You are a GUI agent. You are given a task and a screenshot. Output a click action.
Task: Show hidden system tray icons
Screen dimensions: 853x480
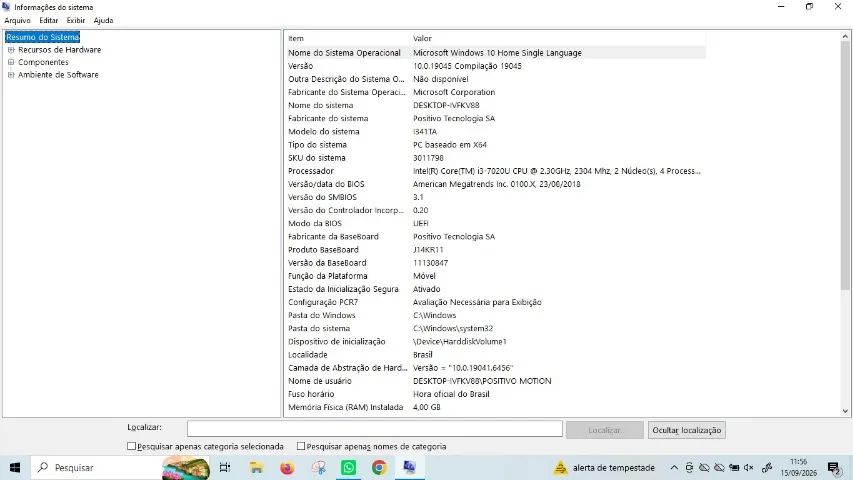(x=674, y=467)
